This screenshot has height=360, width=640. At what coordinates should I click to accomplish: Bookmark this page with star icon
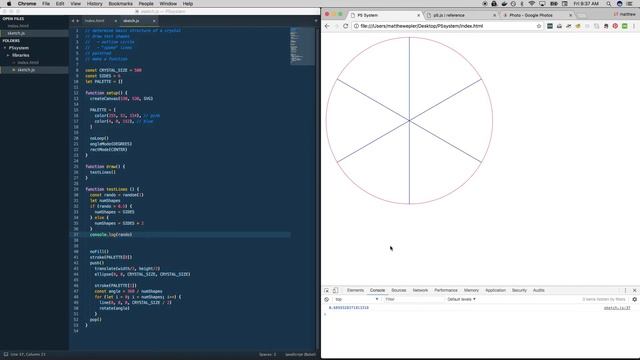(x=539, y=26)
